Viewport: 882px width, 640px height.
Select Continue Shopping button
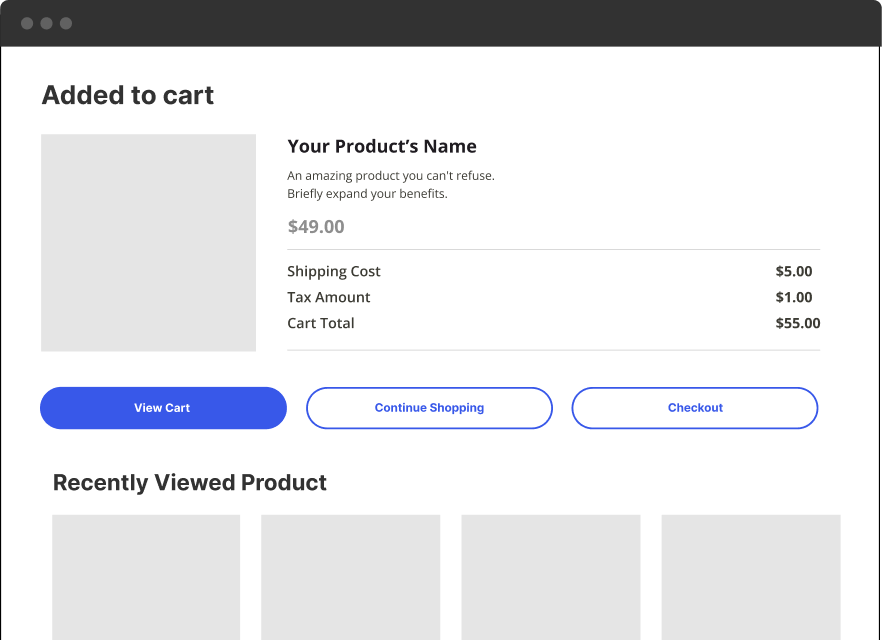tap(429, 408)
